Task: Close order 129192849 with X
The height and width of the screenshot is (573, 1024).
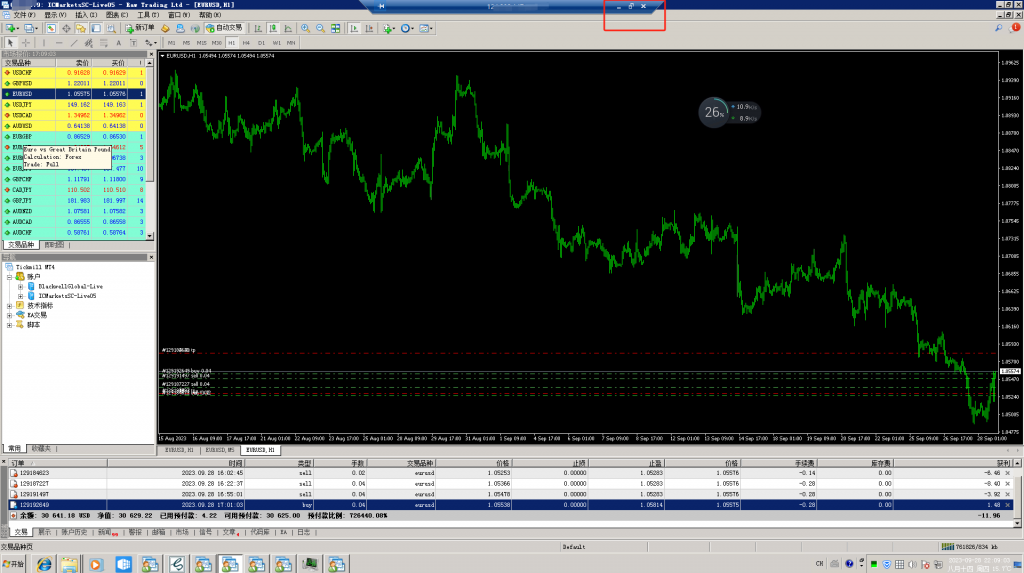Action: click(x=1008, y=505)
